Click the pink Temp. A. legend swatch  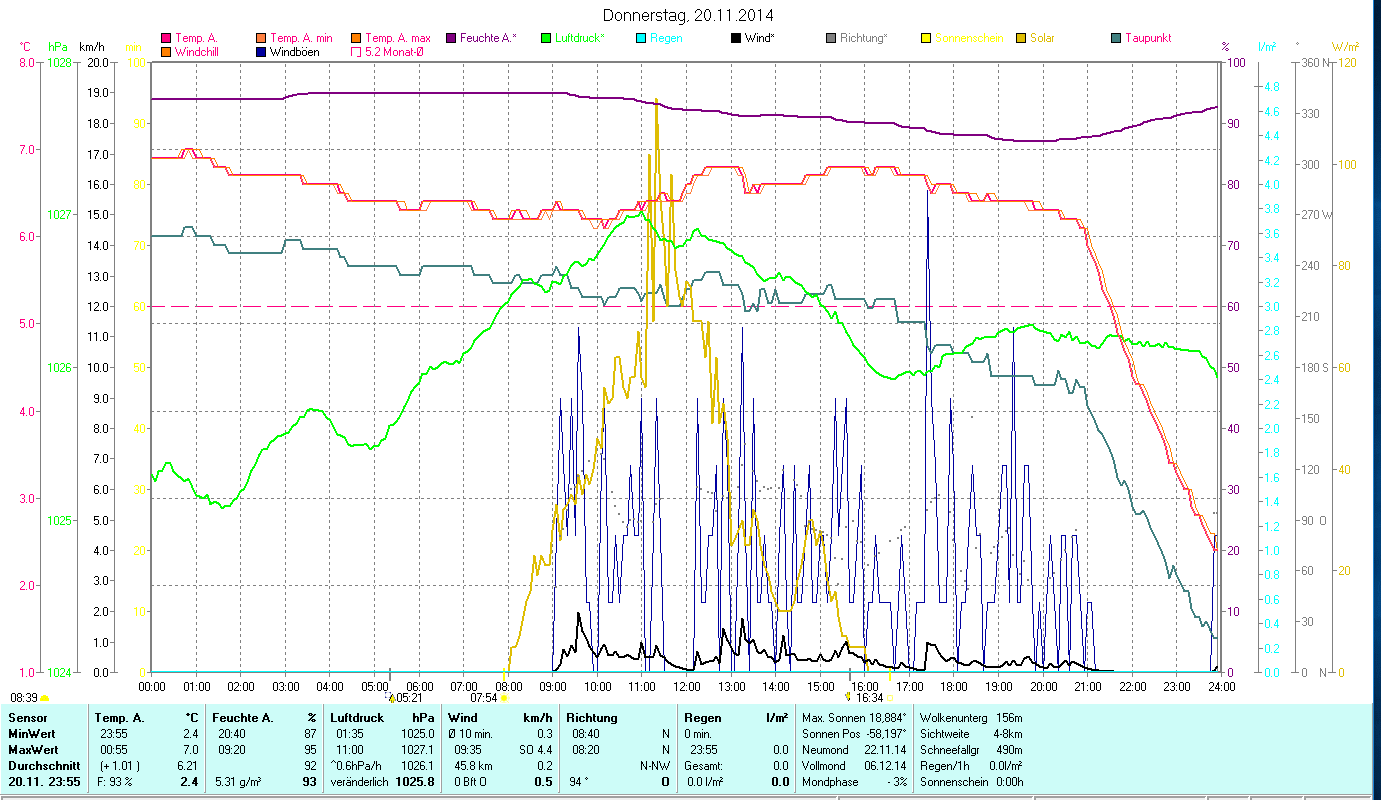tap(167, 39)
